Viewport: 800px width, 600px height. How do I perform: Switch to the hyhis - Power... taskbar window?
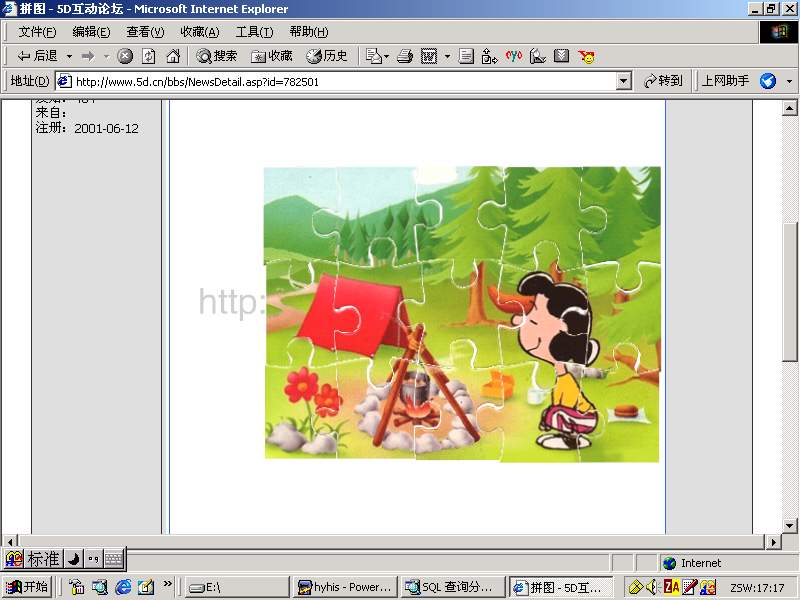coord(344,587)
